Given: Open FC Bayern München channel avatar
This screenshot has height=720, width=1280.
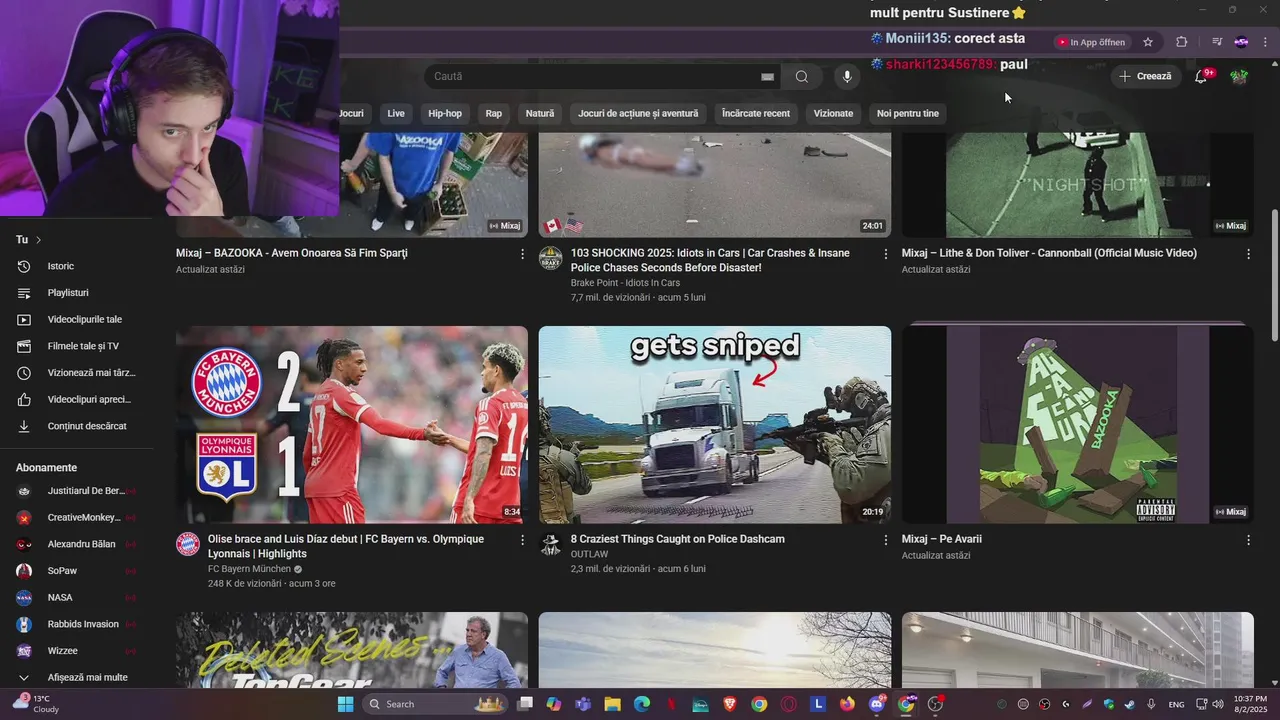Looking at the screenshot, I should point(188,544).
